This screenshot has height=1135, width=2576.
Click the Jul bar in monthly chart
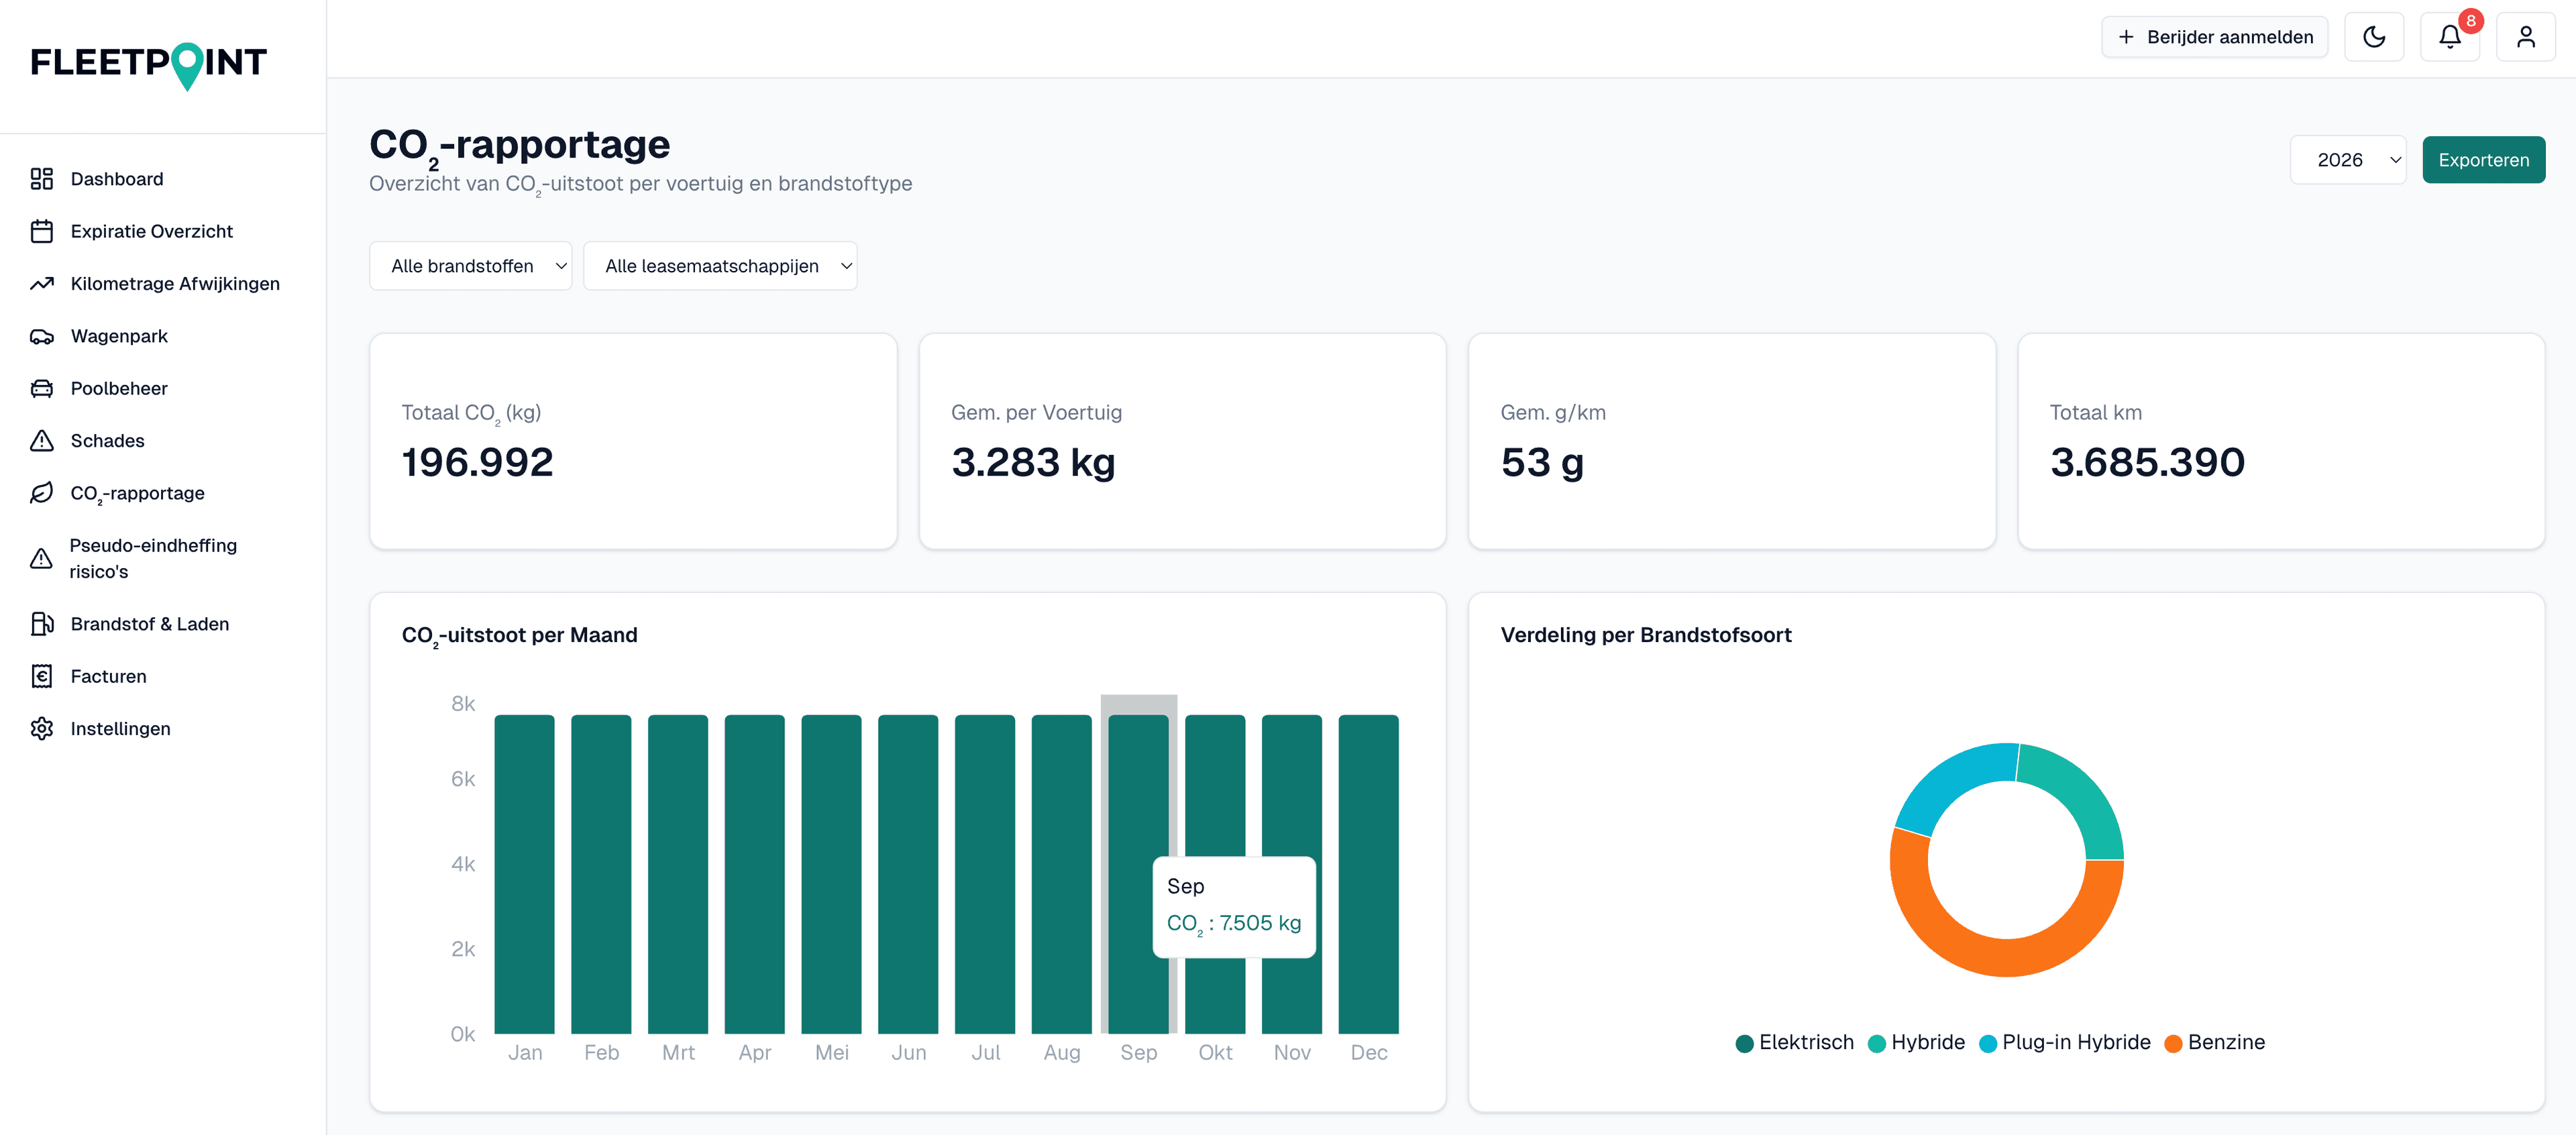[985, 874]
